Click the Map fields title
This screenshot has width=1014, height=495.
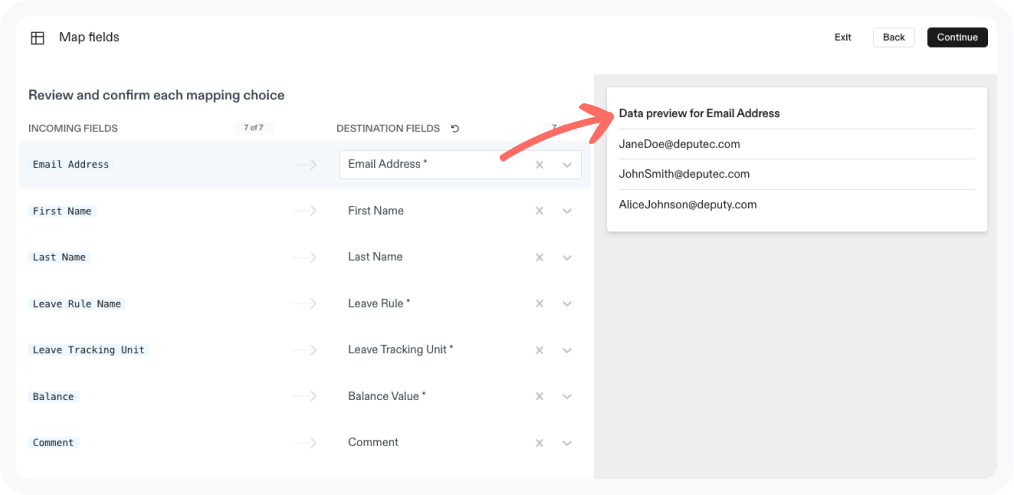89,38
